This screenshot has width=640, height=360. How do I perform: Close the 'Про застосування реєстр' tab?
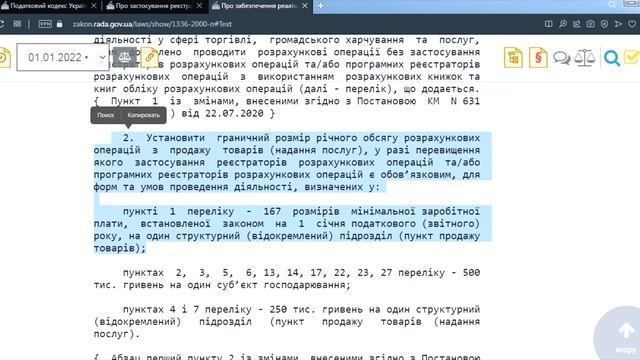[199, 6]
